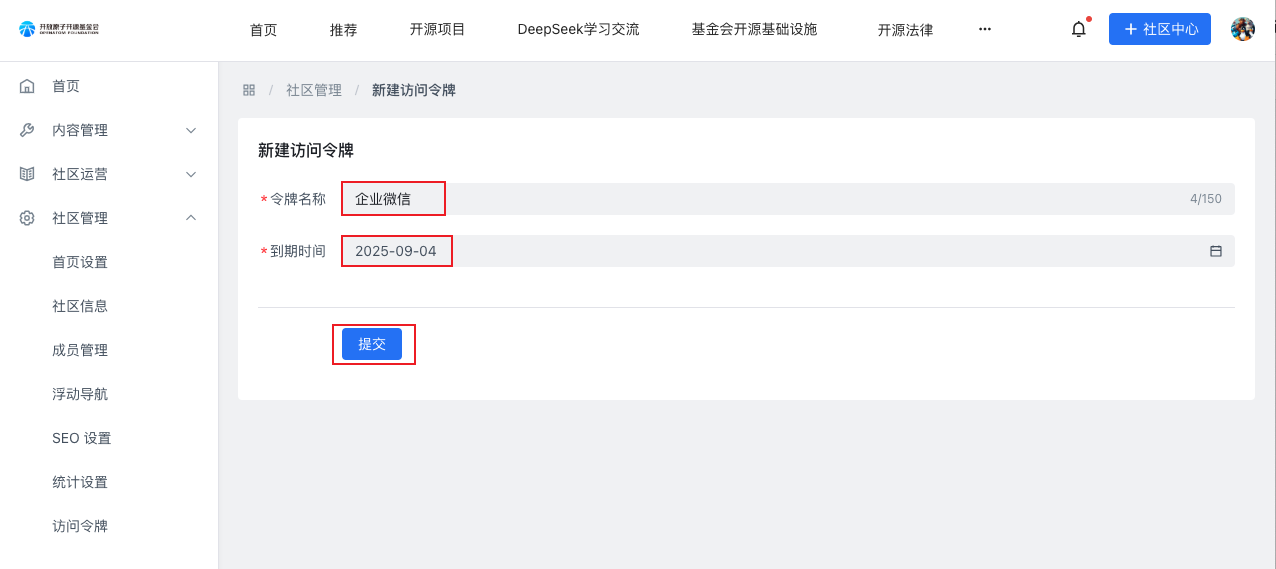Viewport: 1276px width, 569px height.
Task: Click the gear icon for community management
Action: (x=28, y=218)
